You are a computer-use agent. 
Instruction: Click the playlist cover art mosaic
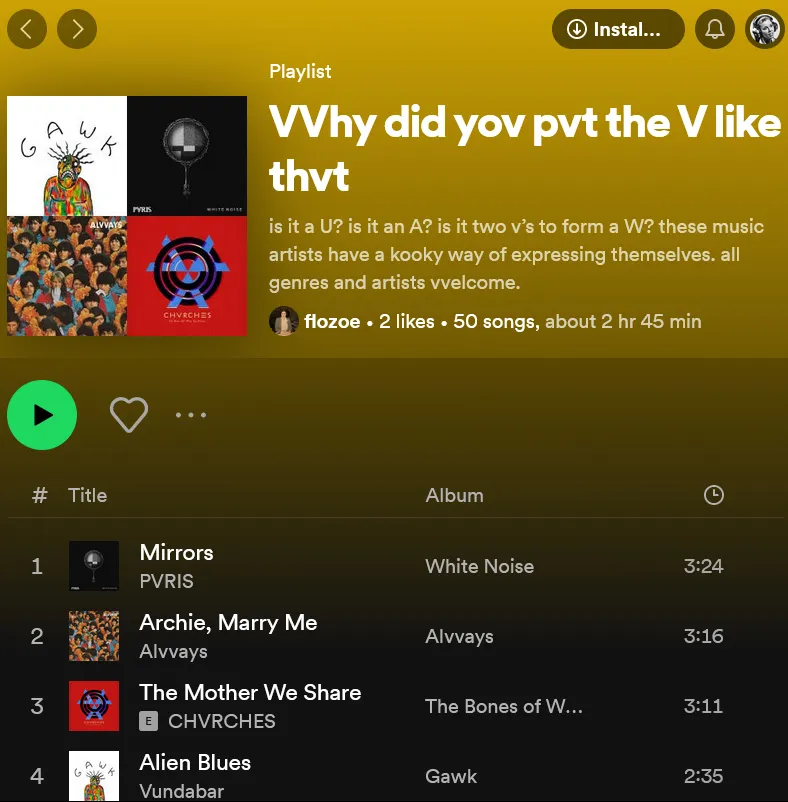pyautogui.click(x=127, y=216)
